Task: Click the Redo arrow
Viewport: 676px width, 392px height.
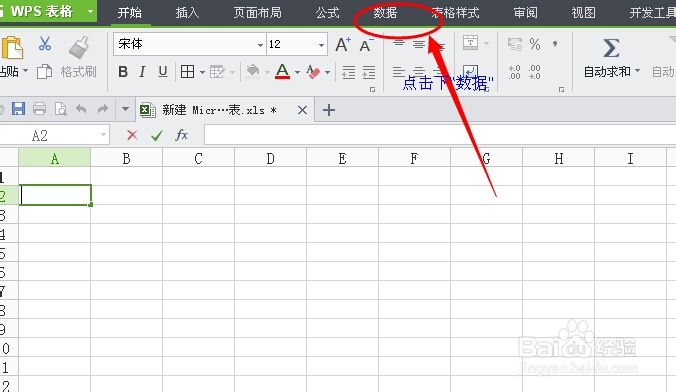Action: point(103,109)
